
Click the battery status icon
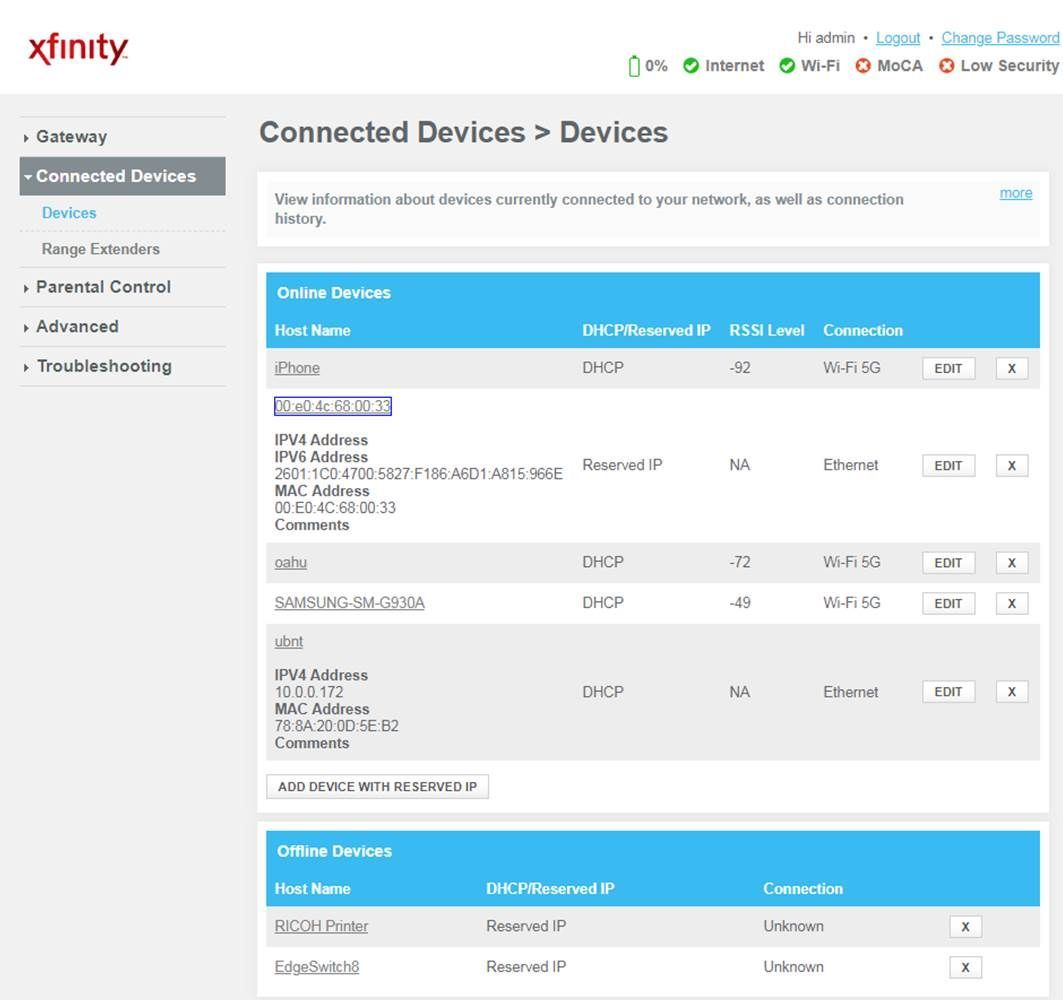point(633,66)
